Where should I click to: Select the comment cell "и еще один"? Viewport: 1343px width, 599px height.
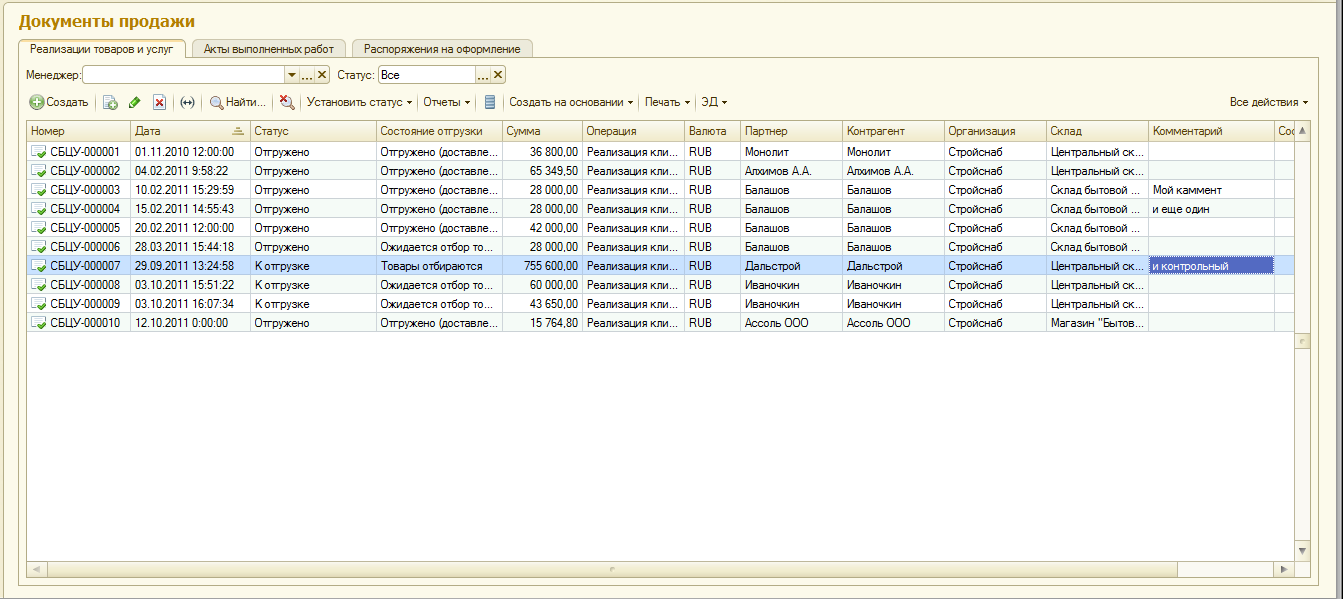[x=1211, y=209]
